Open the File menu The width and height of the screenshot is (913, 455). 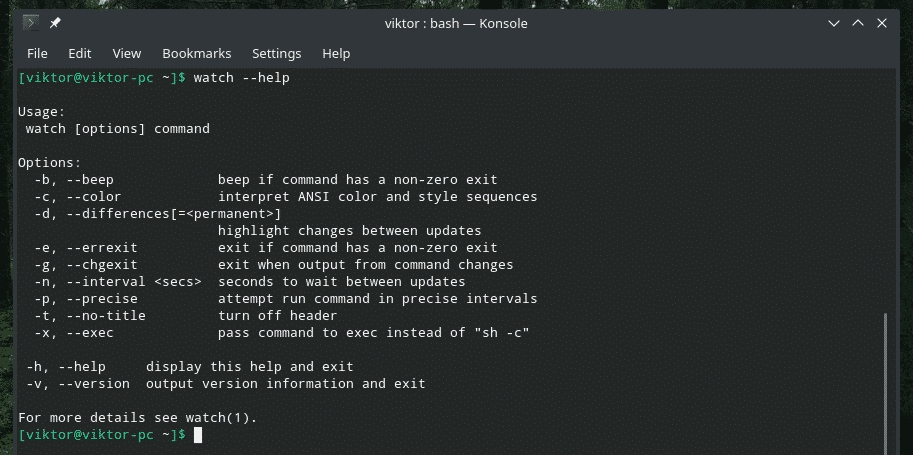(37, 53)
